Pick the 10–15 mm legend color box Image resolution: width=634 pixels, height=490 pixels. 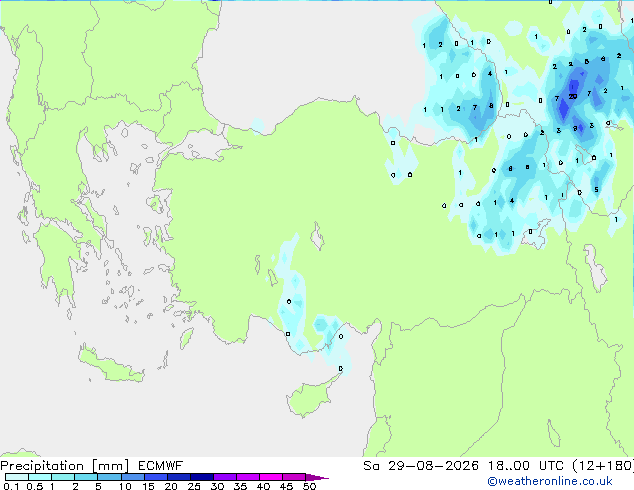point(133,477)
